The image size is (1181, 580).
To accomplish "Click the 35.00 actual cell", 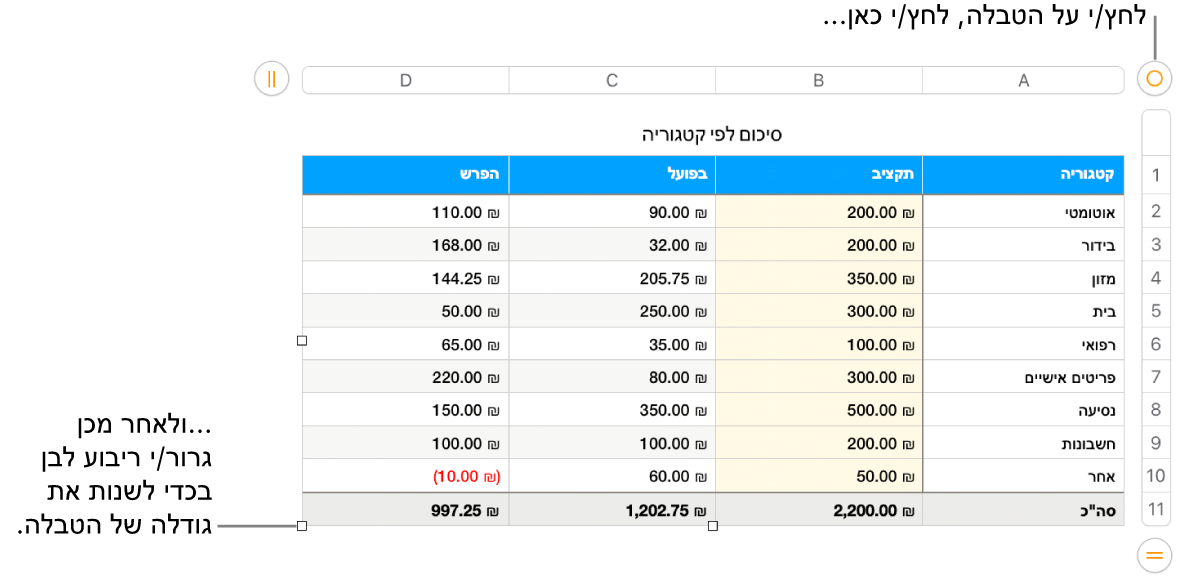I will click(612, 344).
